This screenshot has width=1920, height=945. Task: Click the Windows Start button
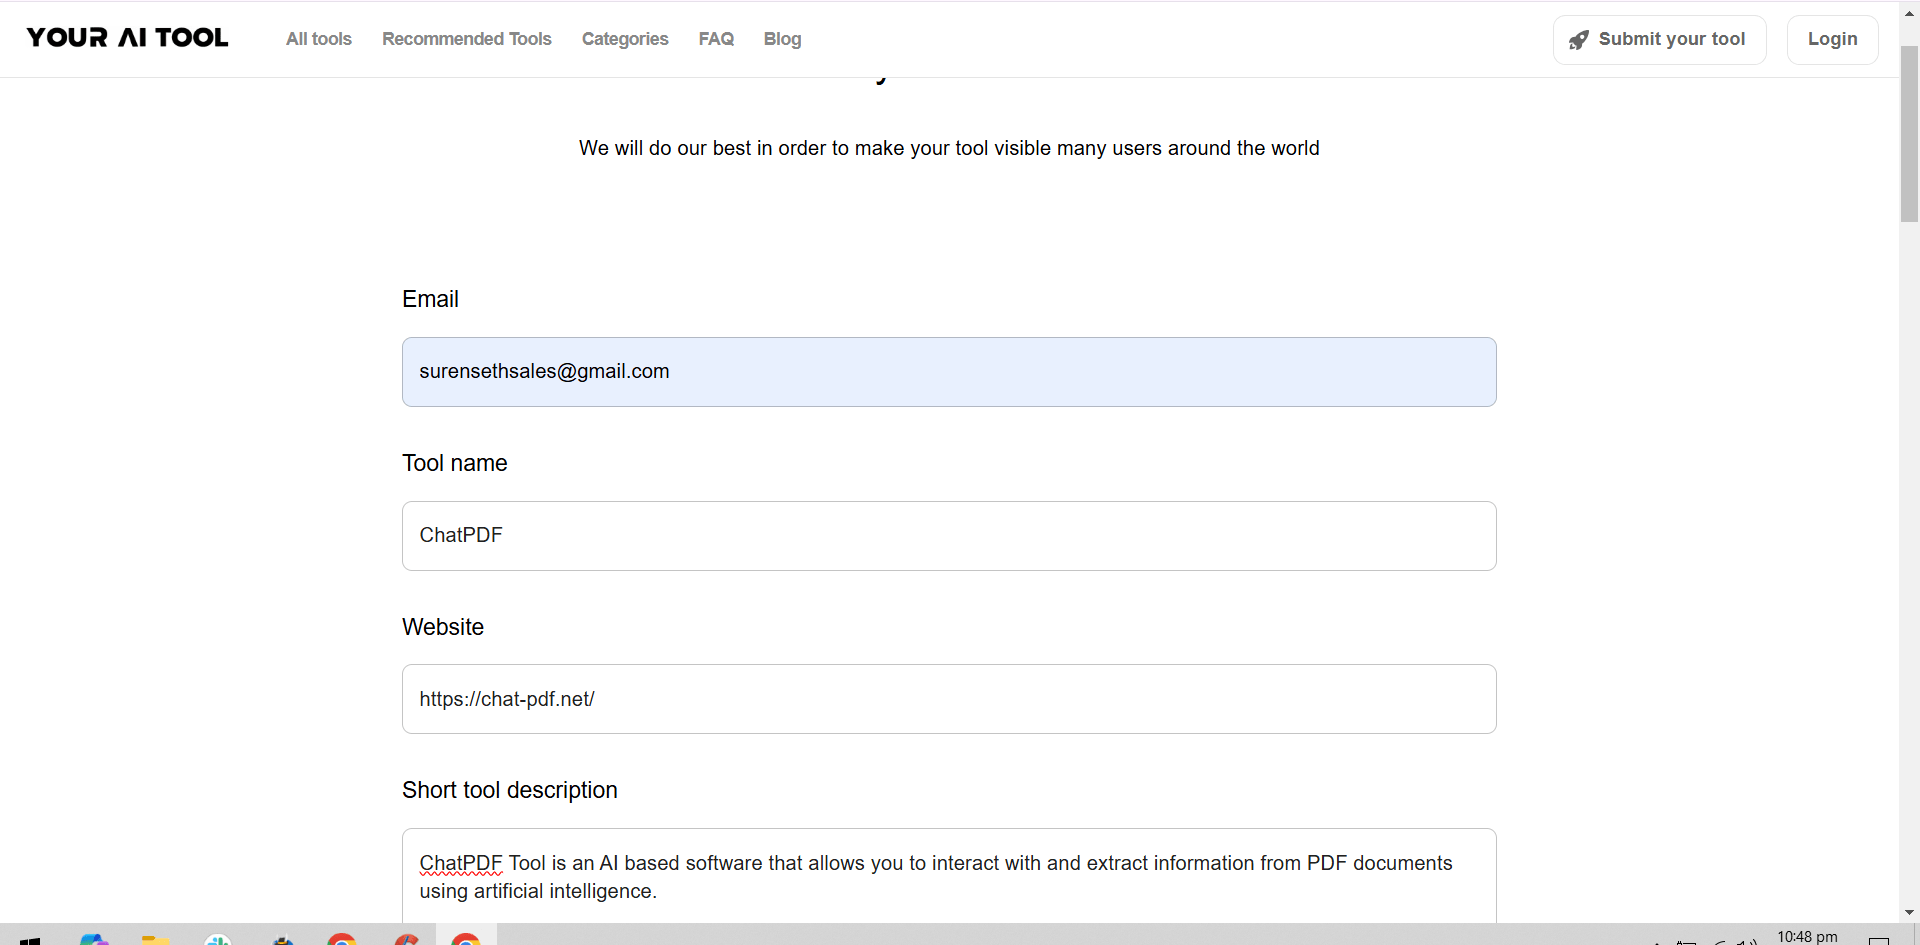pos(30,940)
